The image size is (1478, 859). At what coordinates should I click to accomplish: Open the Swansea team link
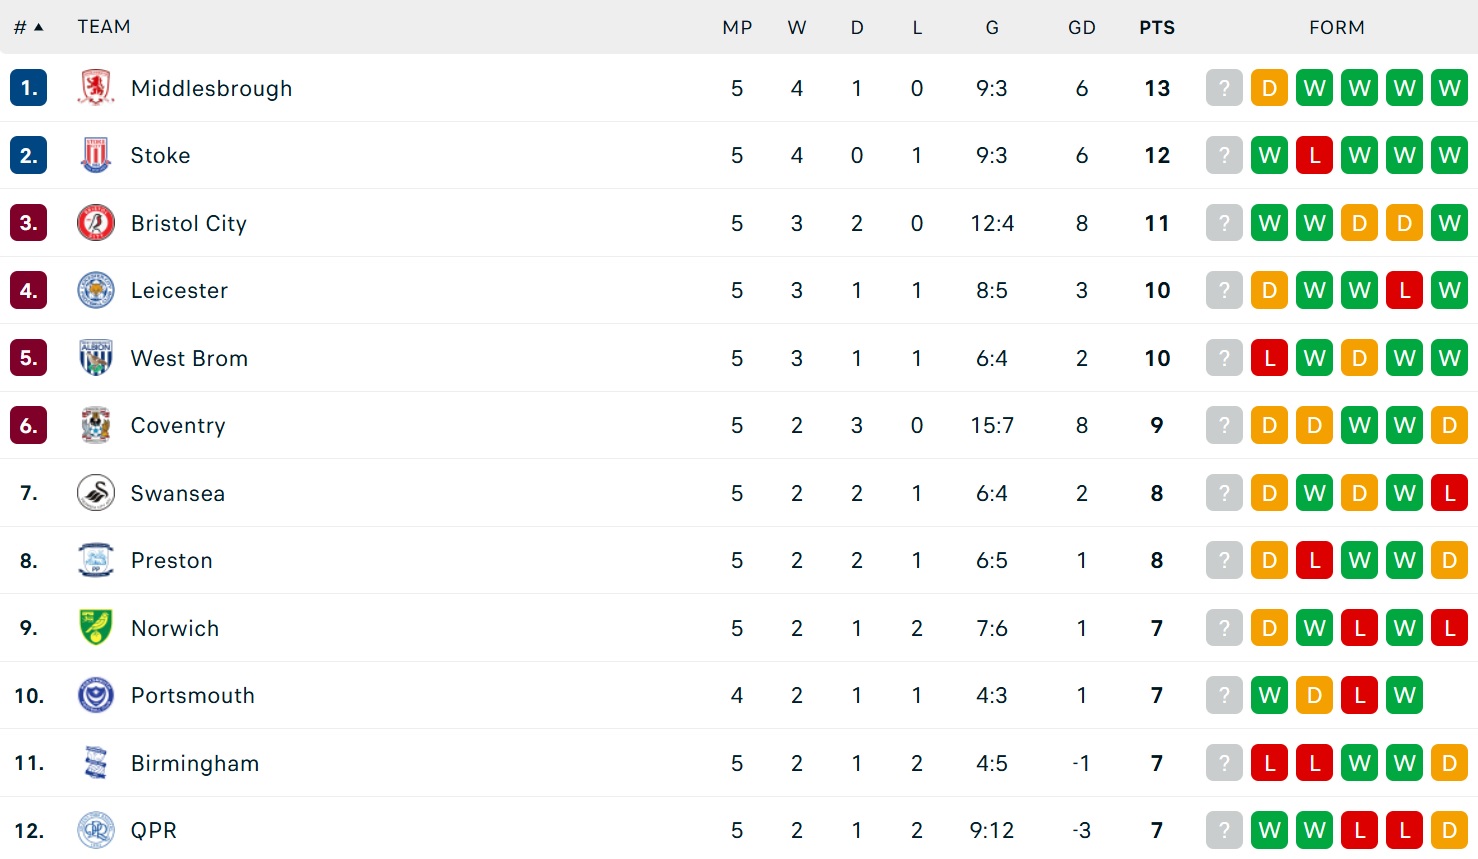point(178,493)
